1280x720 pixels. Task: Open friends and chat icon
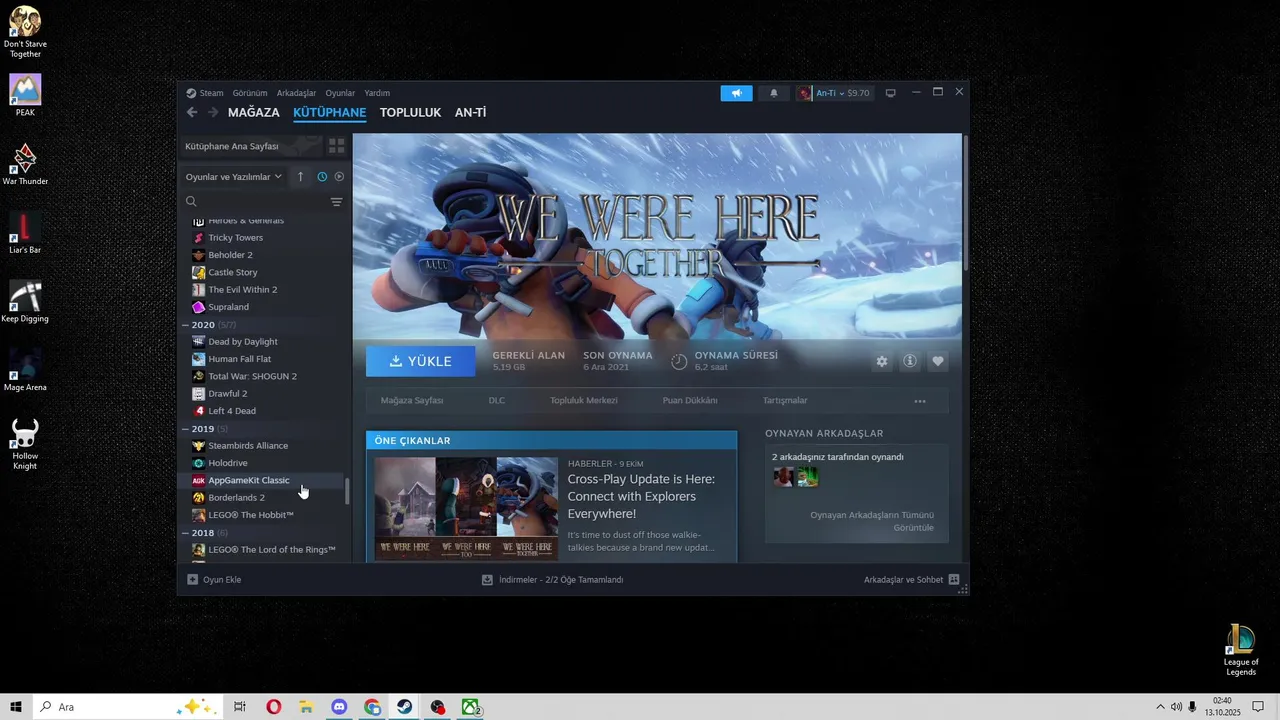(954, 579)
